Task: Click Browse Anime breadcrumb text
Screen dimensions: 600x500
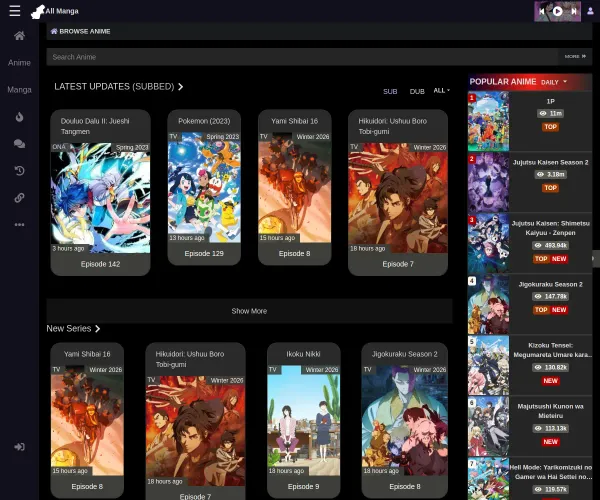Action: pyautogui.click(x=85, y=31)
